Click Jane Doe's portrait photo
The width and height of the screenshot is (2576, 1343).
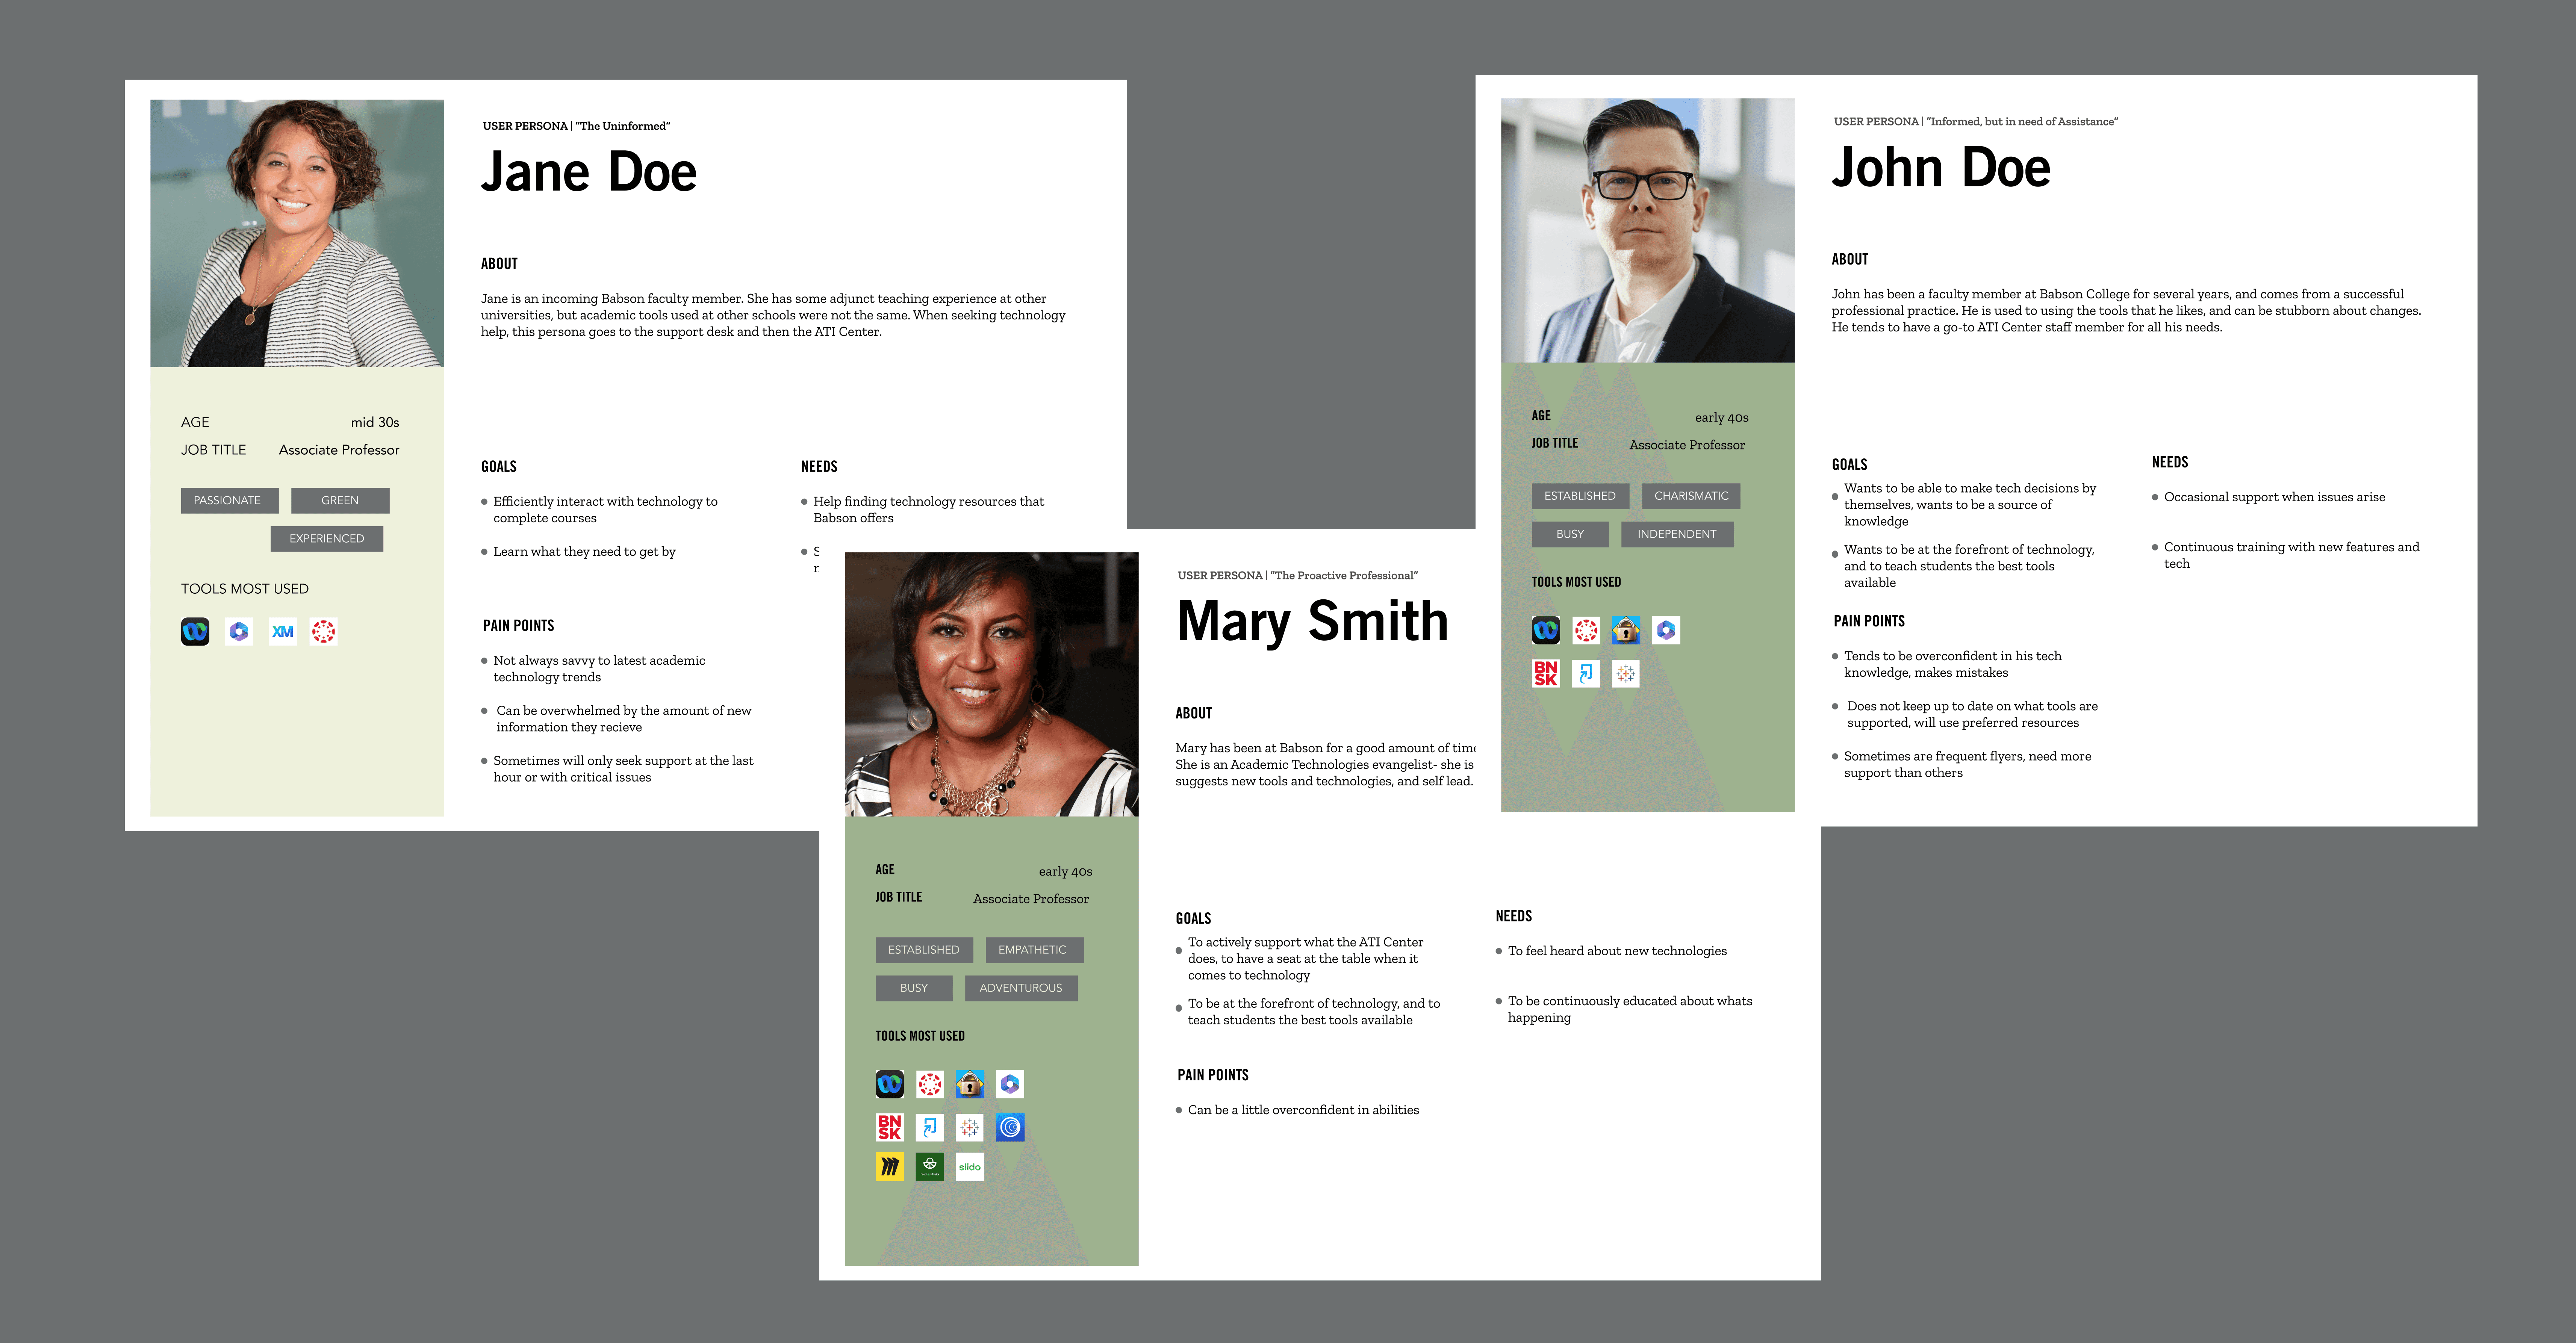click(297, 233)
